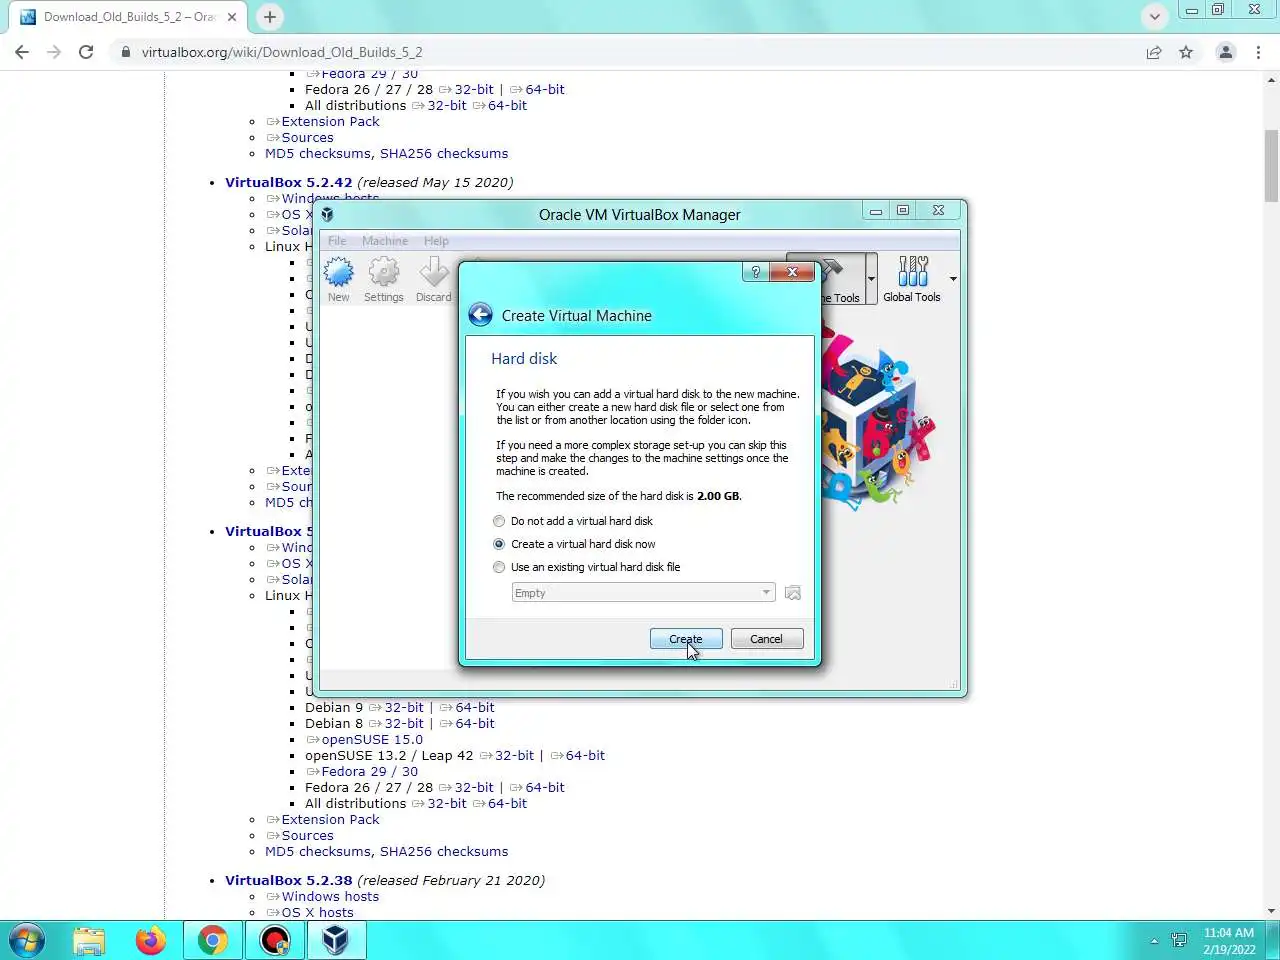Screen dimensions: 1280x960
Task: Click the New machine icon in VirtualBox Manager
Action: 338,279
